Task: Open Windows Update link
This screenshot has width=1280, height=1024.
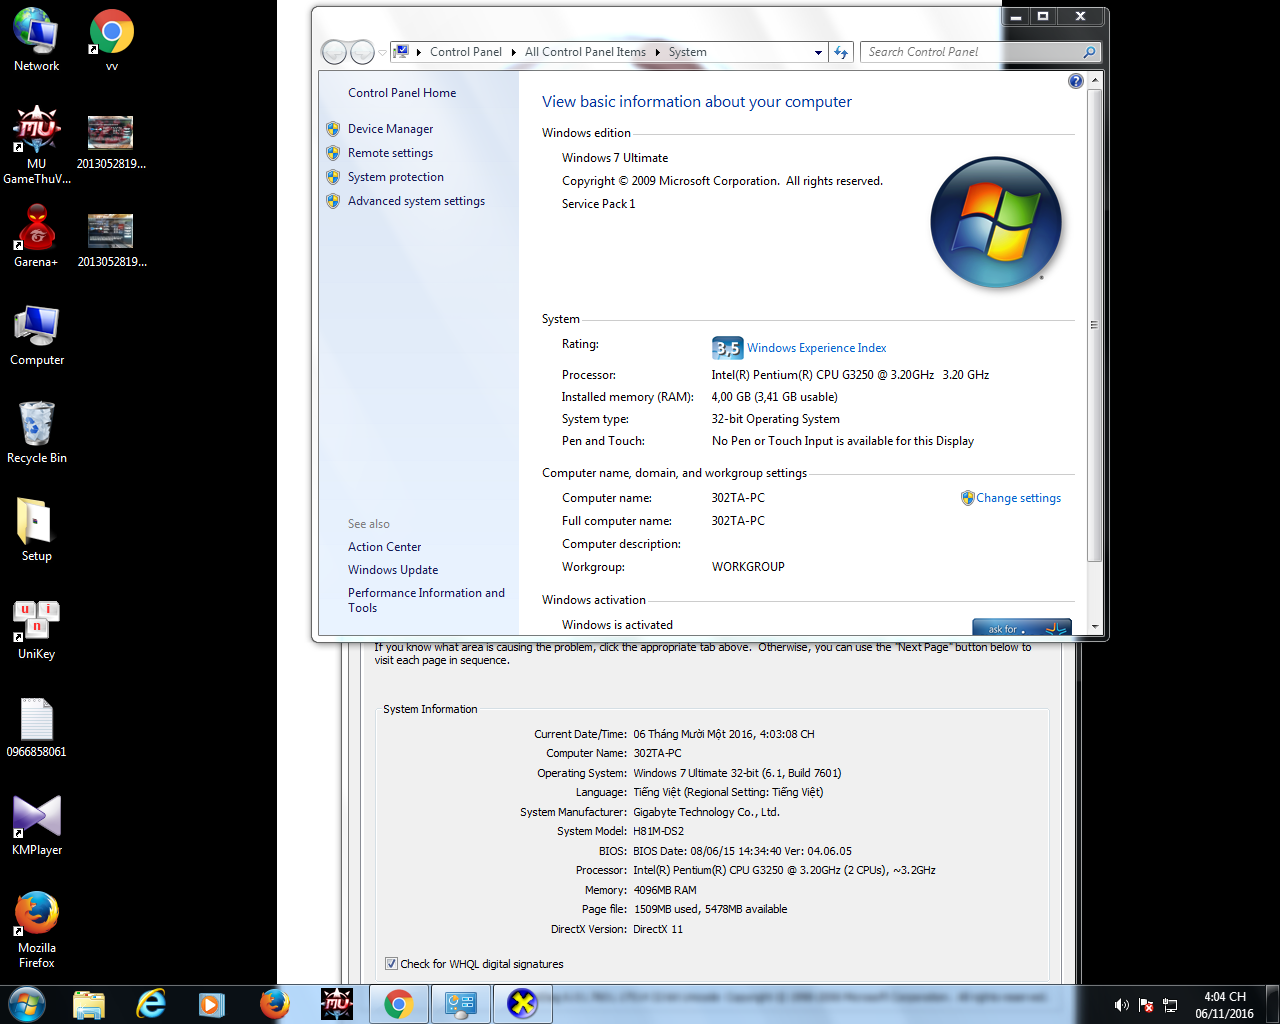Action: [x=393, y=570]
